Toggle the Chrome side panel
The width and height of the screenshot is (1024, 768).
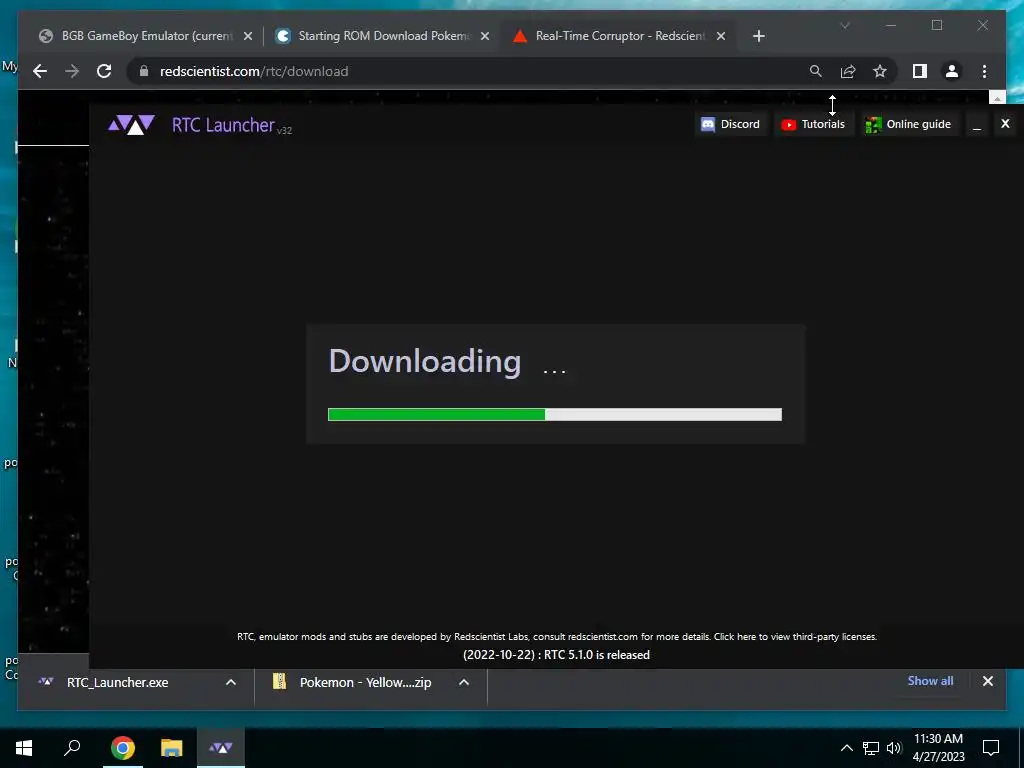[x=920, y=71]
